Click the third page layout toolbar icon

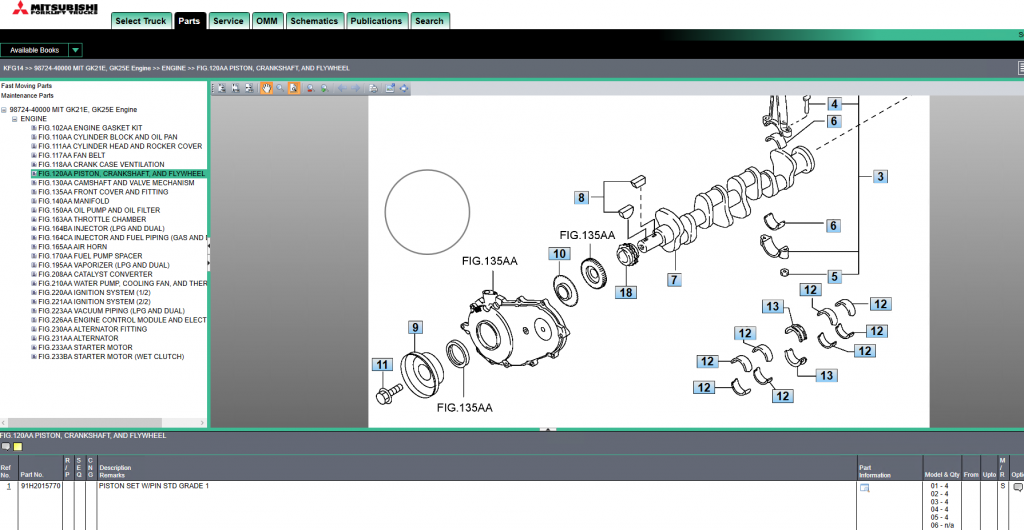(x=249, y=88)
